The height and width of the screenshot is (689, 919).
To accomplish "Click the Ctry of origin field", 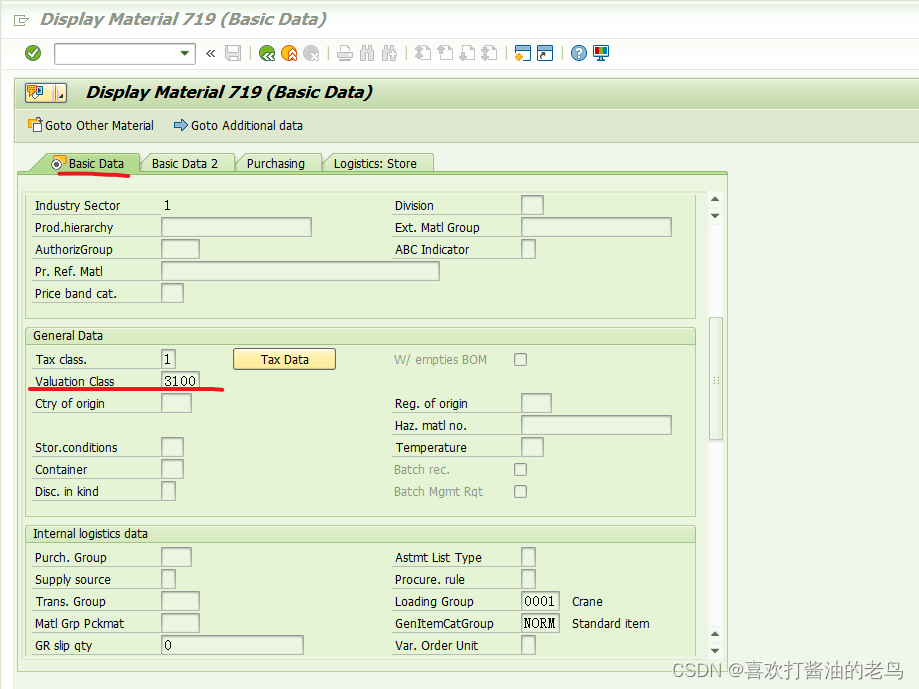I will pos(176,403).
